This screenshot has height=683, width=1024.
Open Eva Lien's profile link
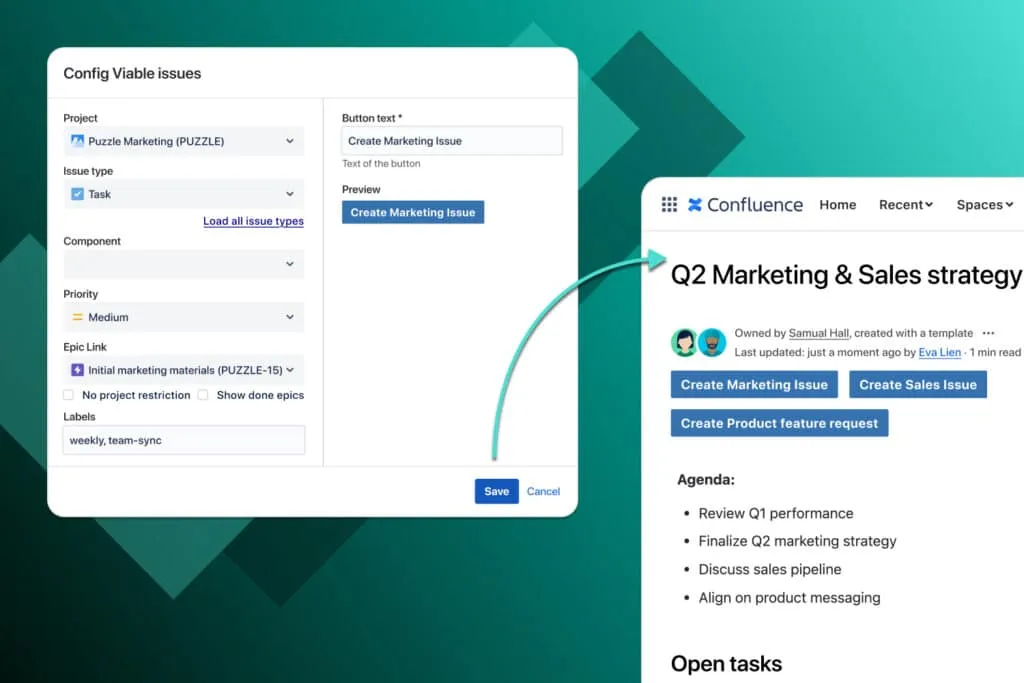(x=940, y=353)
